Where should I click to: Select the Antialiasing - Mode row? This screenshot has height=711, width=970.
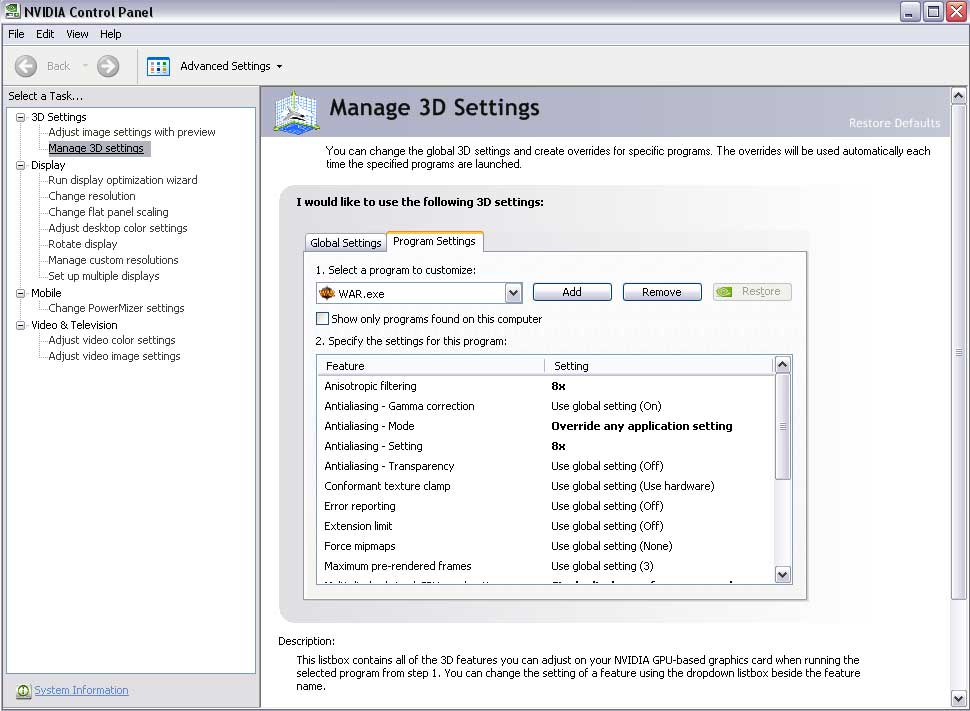point(546,426)
